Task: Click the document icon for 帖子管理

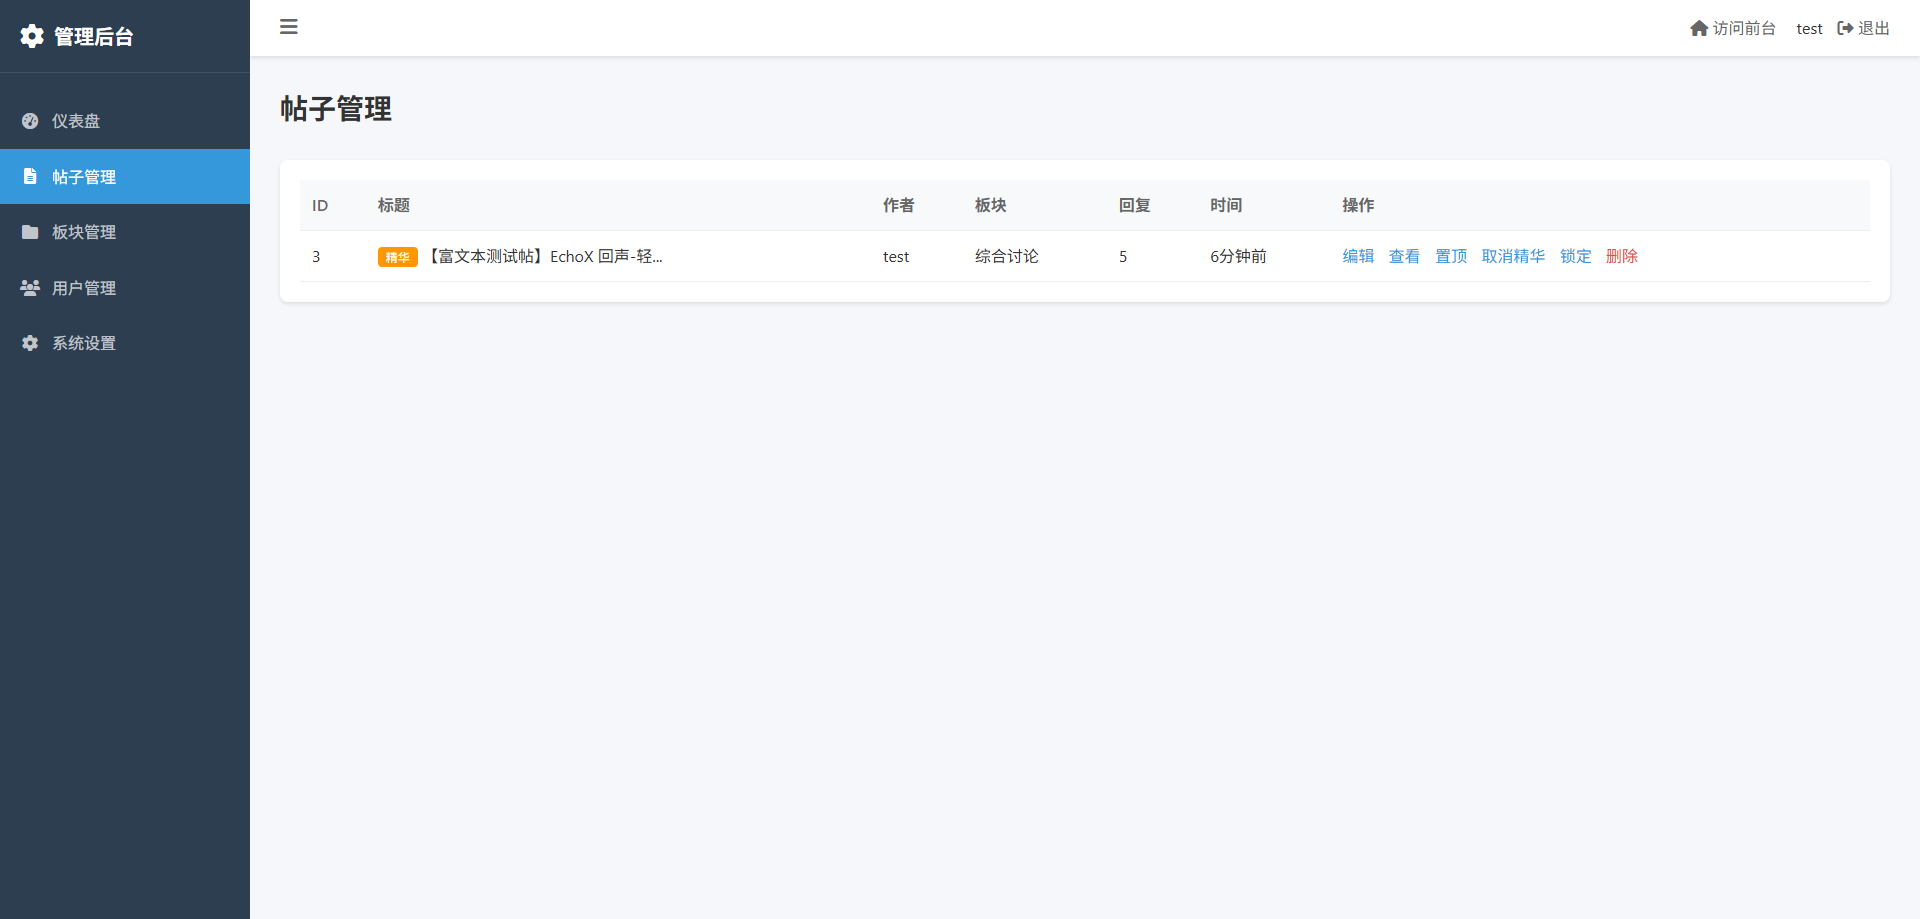Action: pos(30,176)
